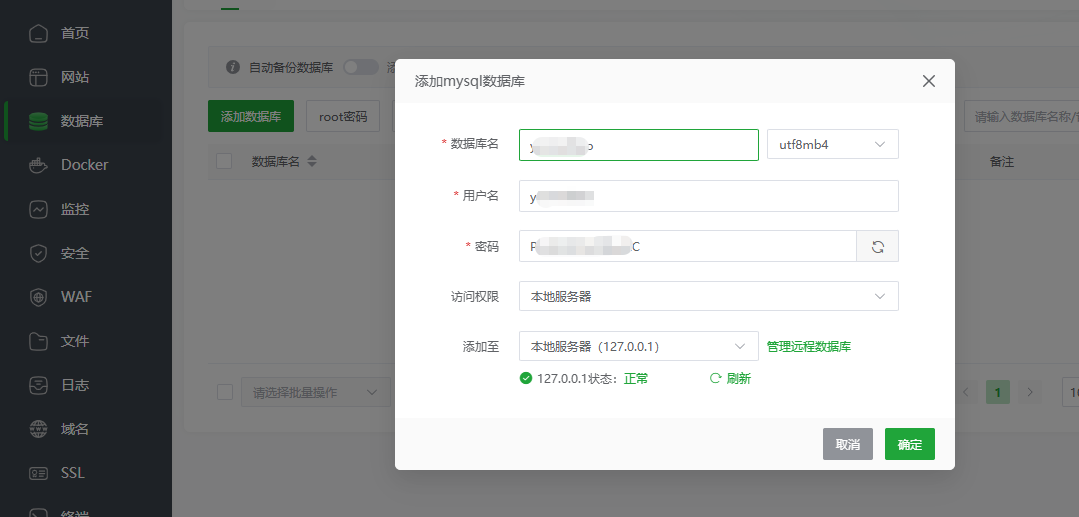Click the Domain (域名) globe sidebar icon
This screenshot has height=517, width=1079.
[39, 430]
